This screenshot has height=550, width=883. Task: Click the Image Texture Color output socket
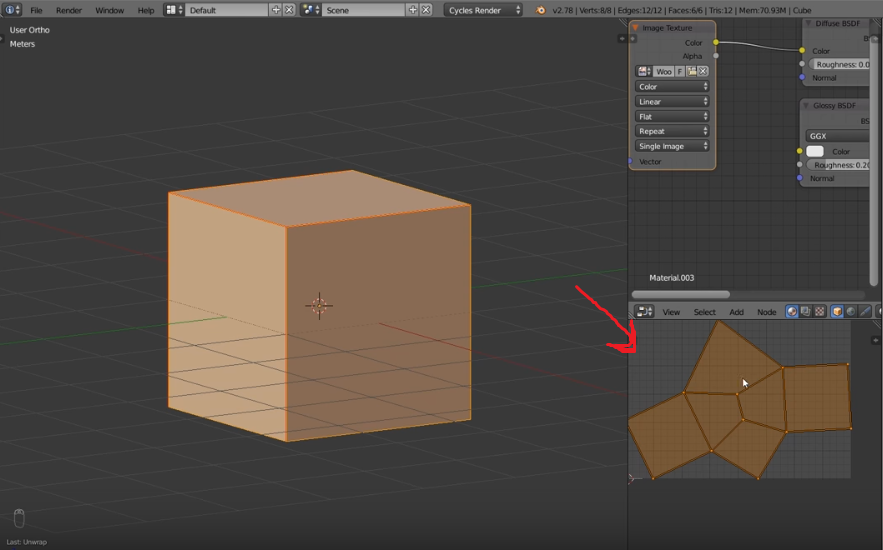716,42
